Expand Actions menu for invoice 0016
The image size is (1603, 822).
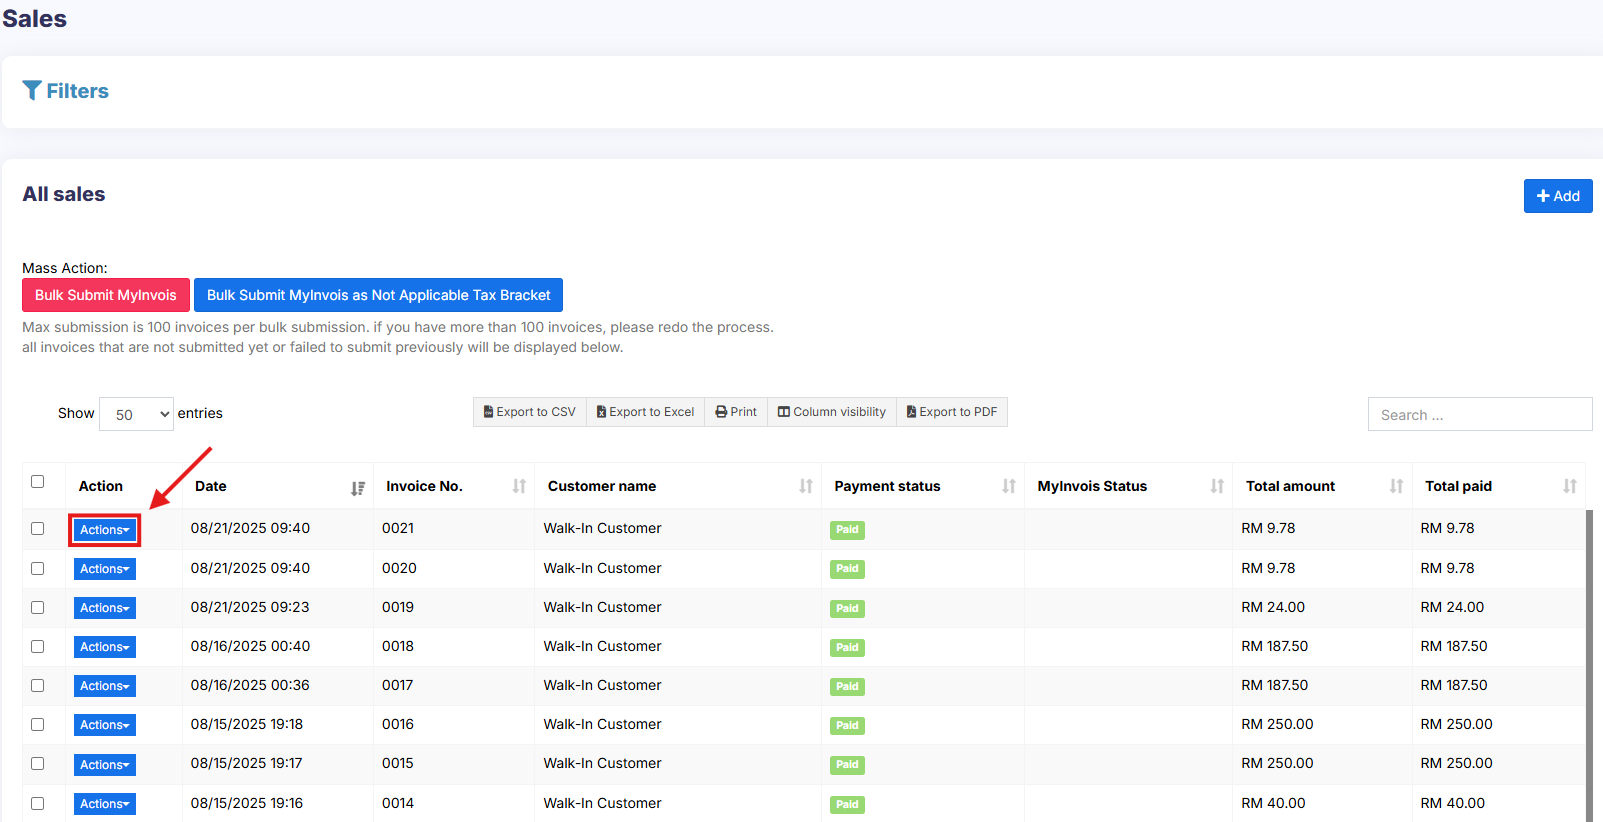[x=105, y=725]
